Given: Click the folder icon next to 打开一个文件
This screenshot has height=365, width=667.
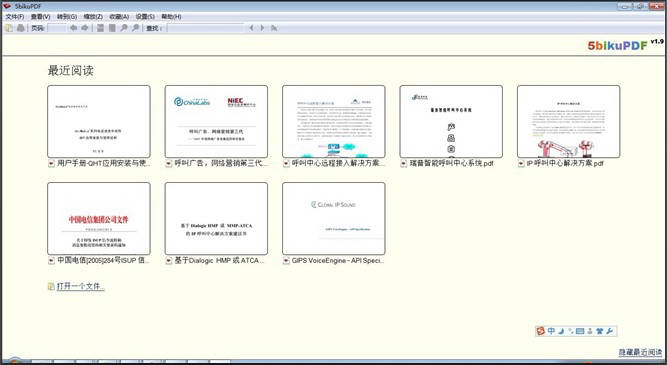Looking at the screenshot, I should pos(51,286).
